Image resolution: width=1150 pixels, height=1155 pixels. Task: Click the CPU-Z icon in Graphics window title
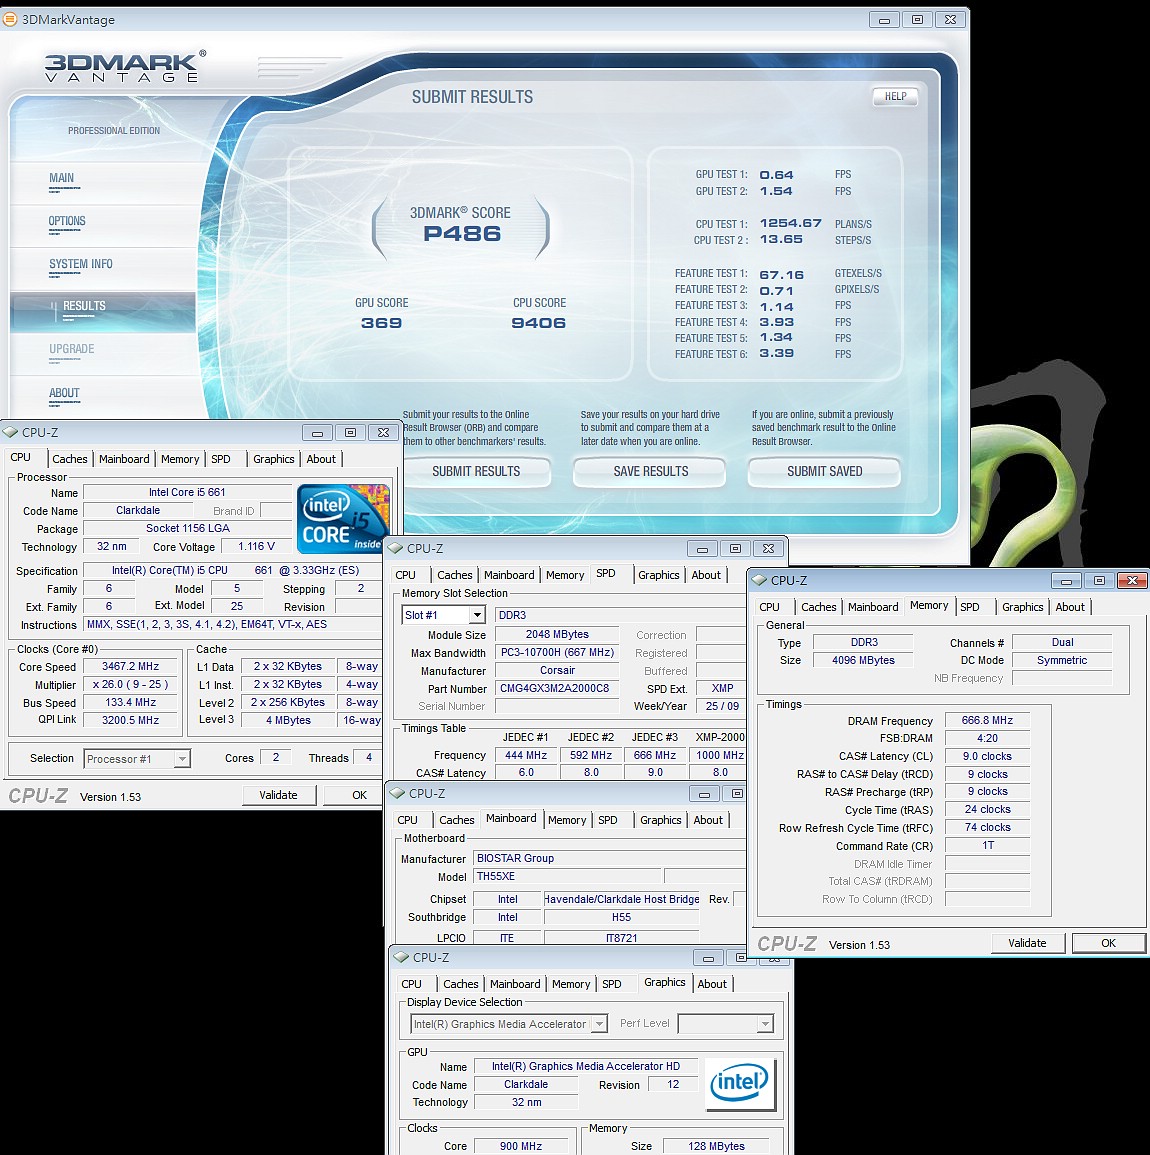[402, 957]
